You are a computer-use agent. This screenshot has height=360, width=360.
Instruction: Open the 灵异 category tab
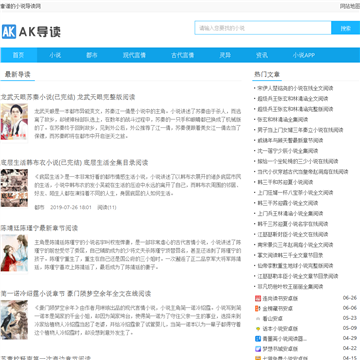pos(225,55)
